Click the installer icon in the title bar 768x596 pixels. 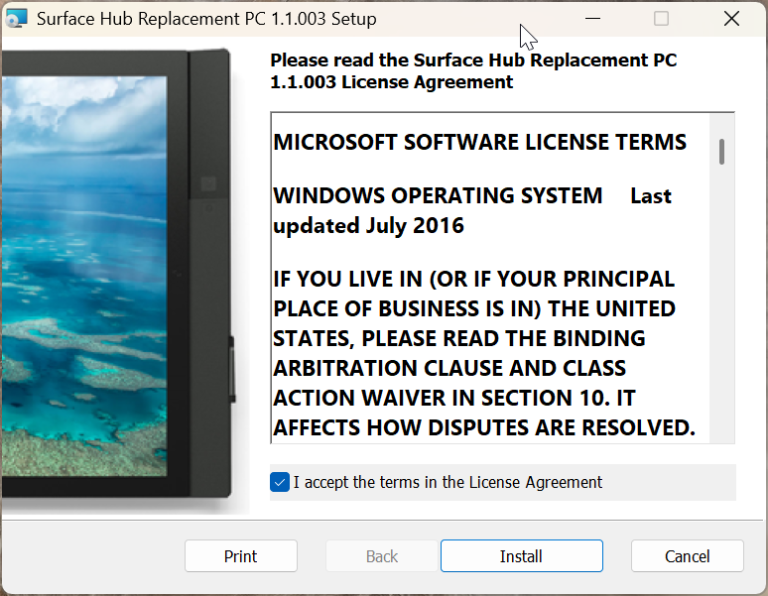(x=17, y=19)
